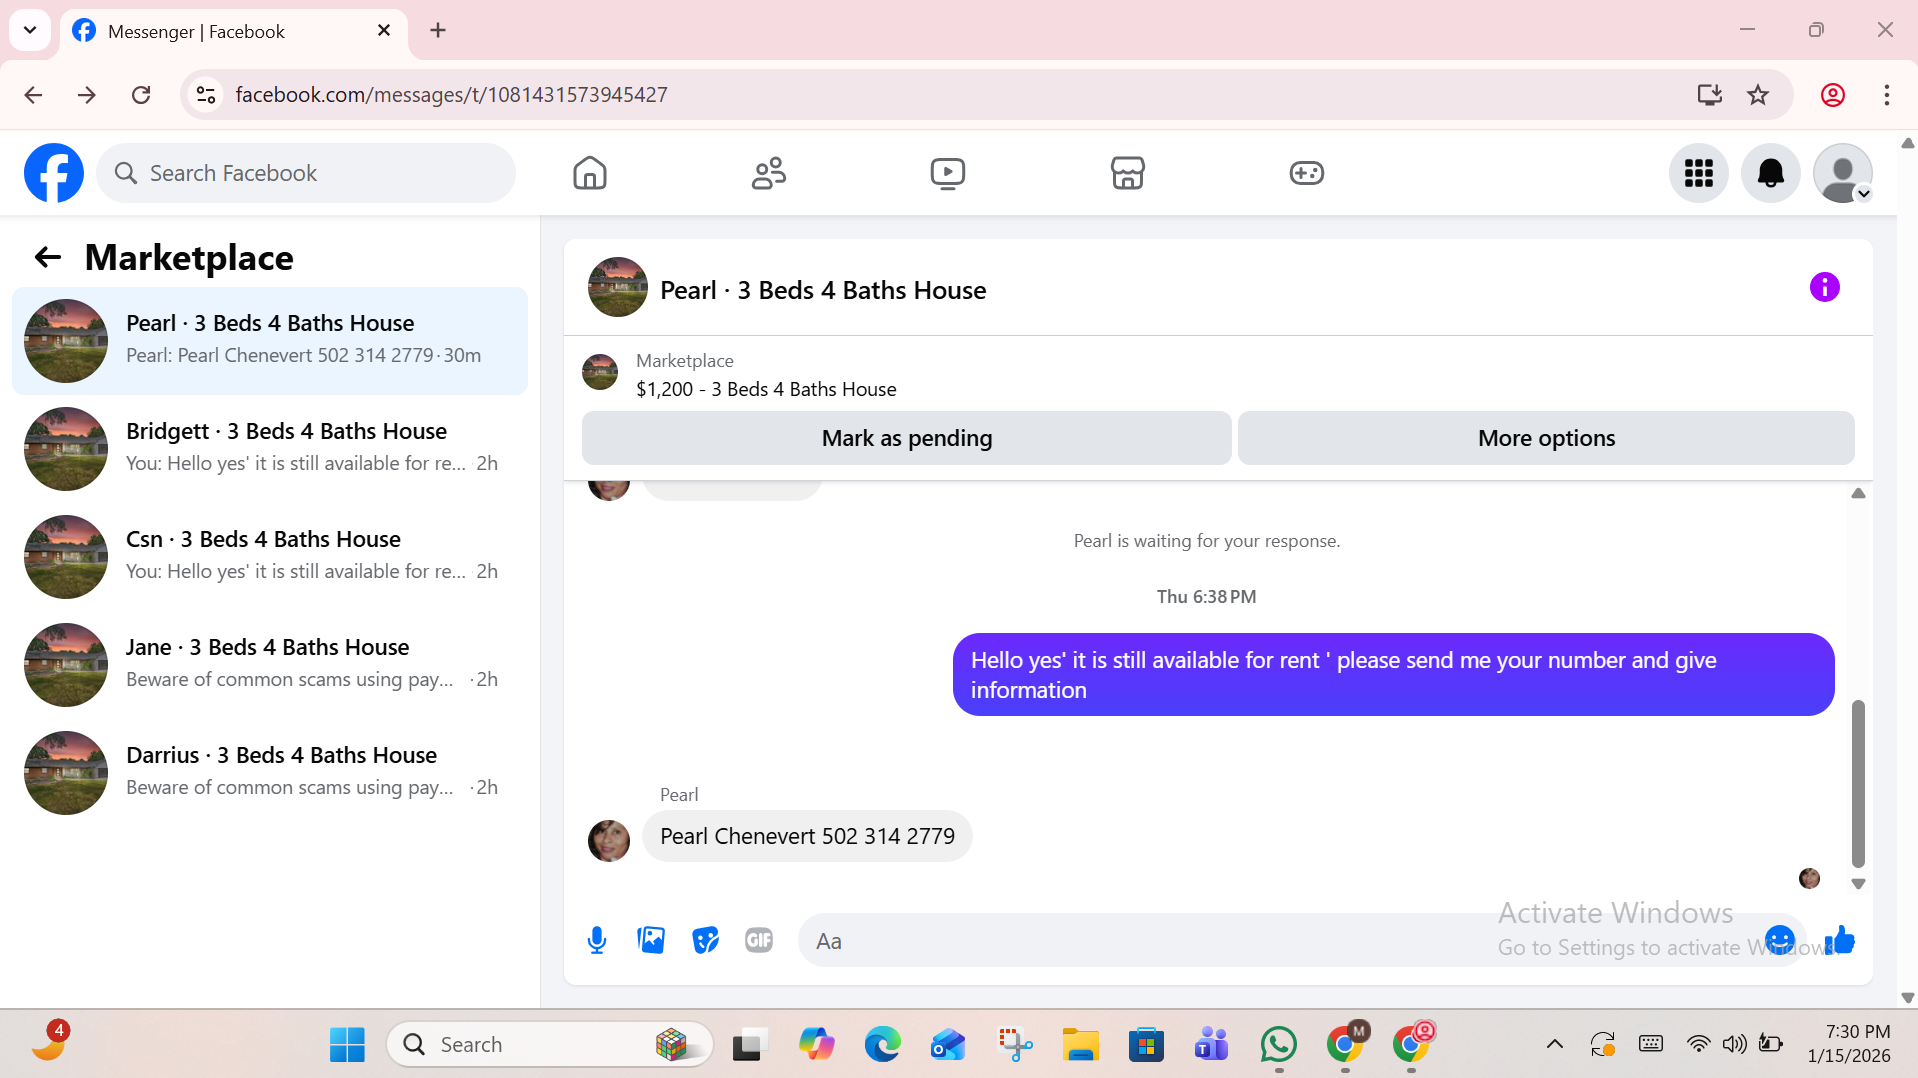The height and width of the screenshot is (1078, 1918).
Task: Open Csn conversation in chat list
Action: coord(270,557)
